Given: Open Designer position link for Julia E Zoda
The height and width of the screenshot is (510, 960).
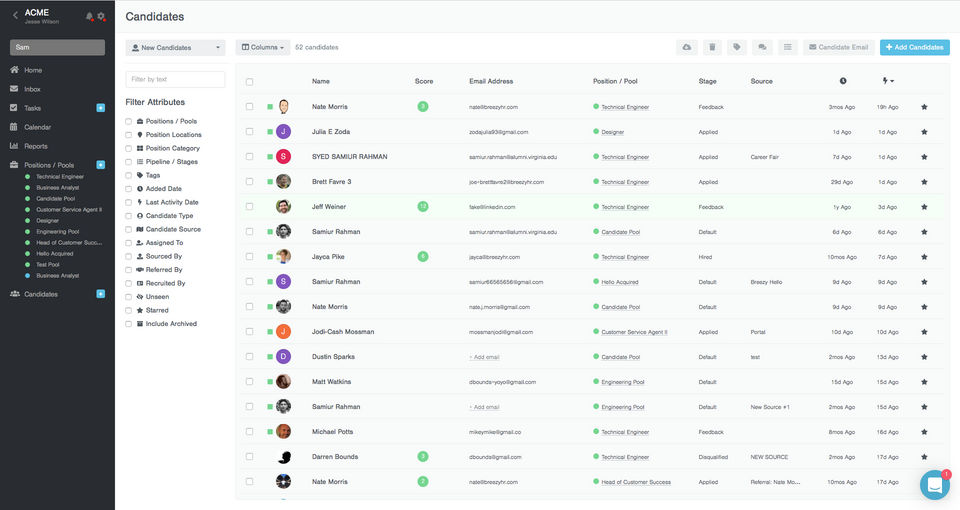Looking at the screenshot, I should (x=612, y=132).
